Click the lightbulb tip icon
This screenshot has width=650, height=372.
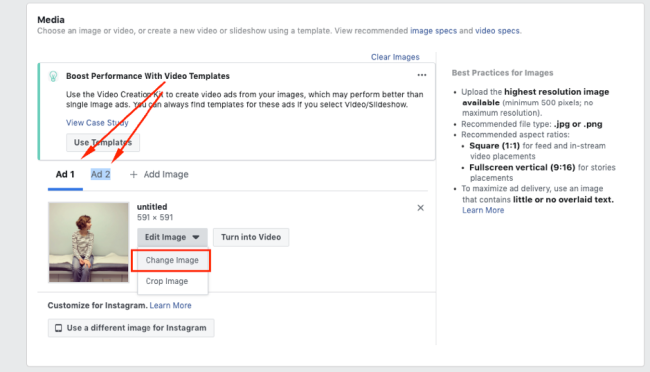click(x=53, y=76)
